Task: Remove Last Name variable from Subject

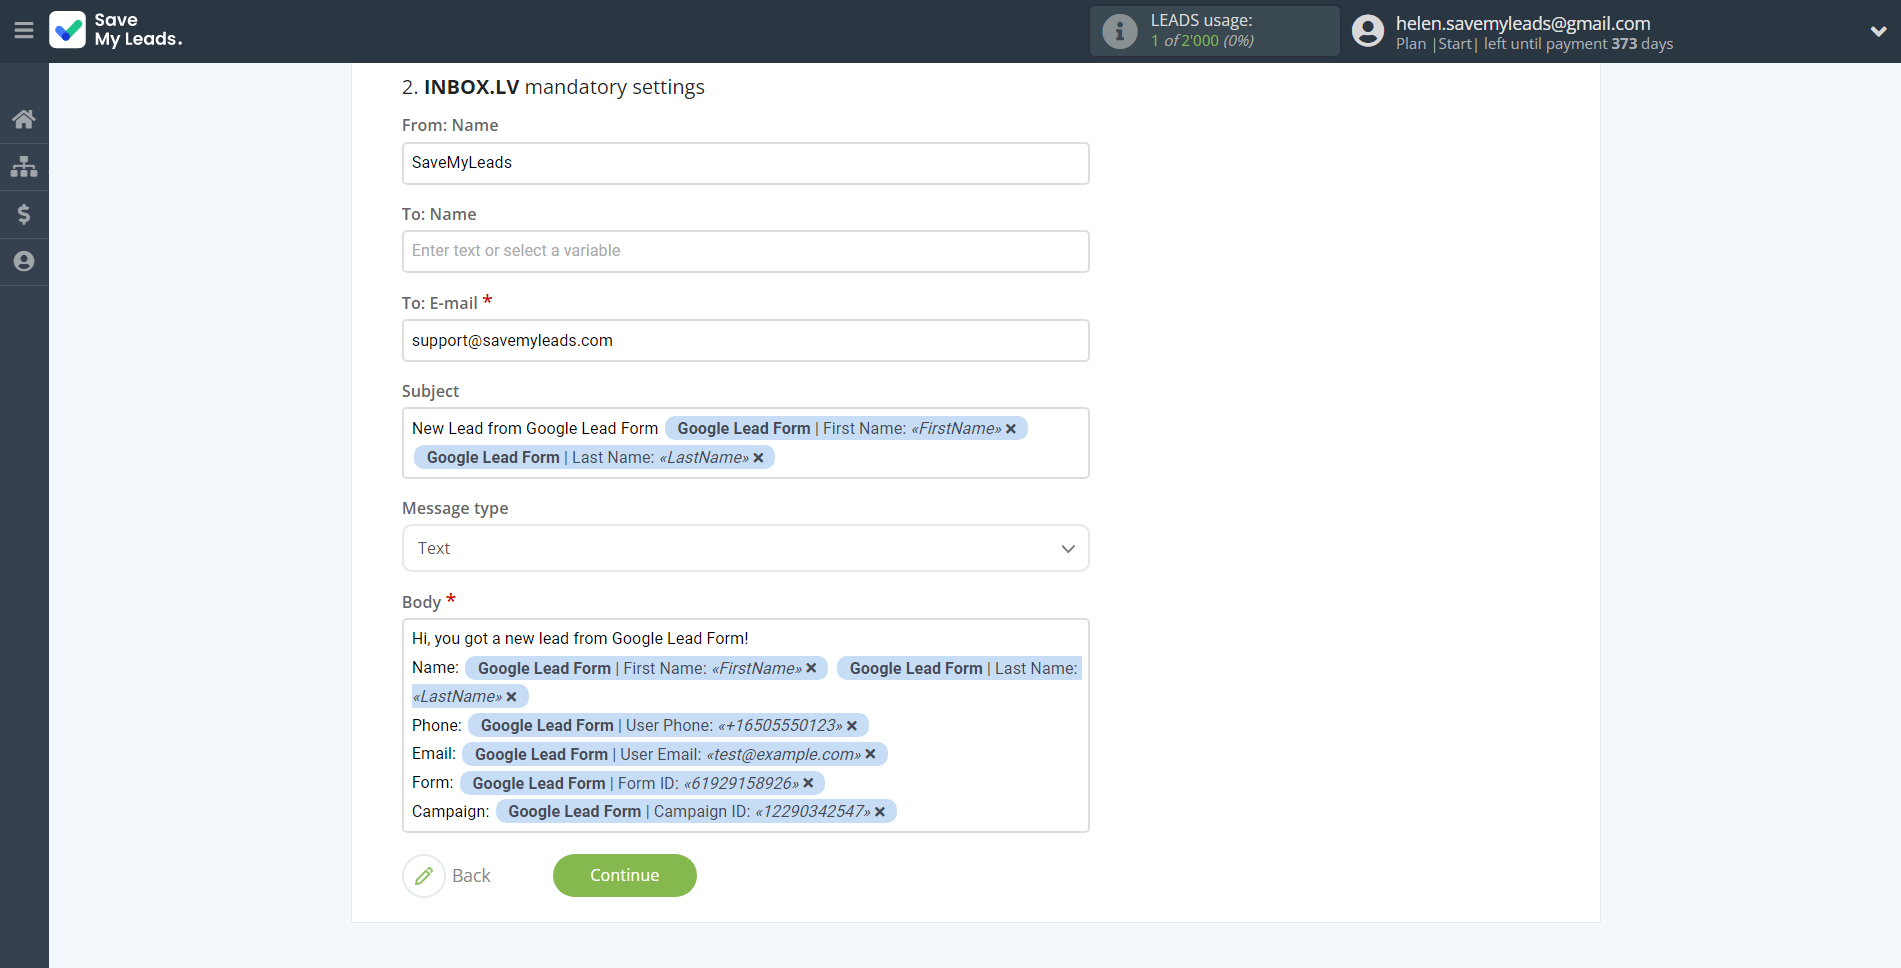Action: 758,458
